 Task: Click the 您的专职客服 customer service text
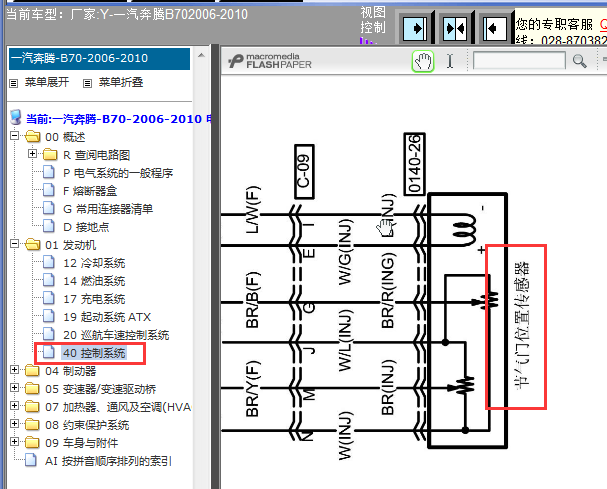click(x=554, y=24)
